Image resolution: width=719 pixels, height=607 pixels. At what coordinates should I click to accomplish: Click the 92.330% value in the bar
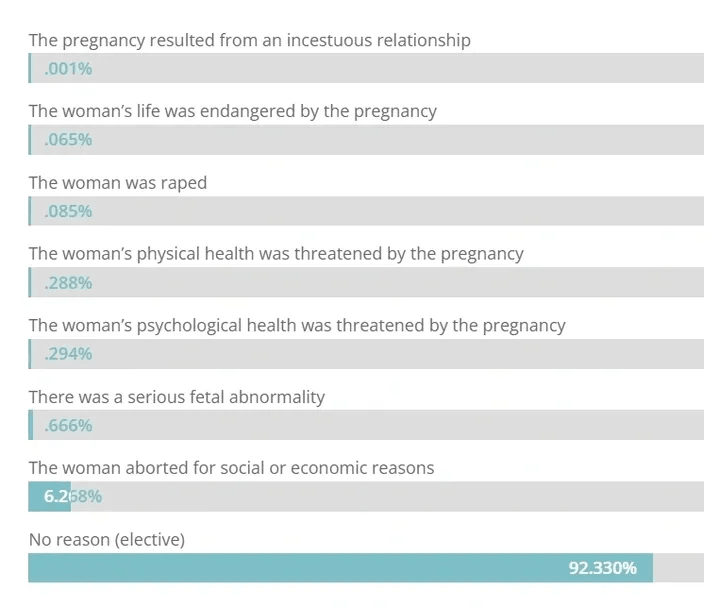tap(602, 568)
